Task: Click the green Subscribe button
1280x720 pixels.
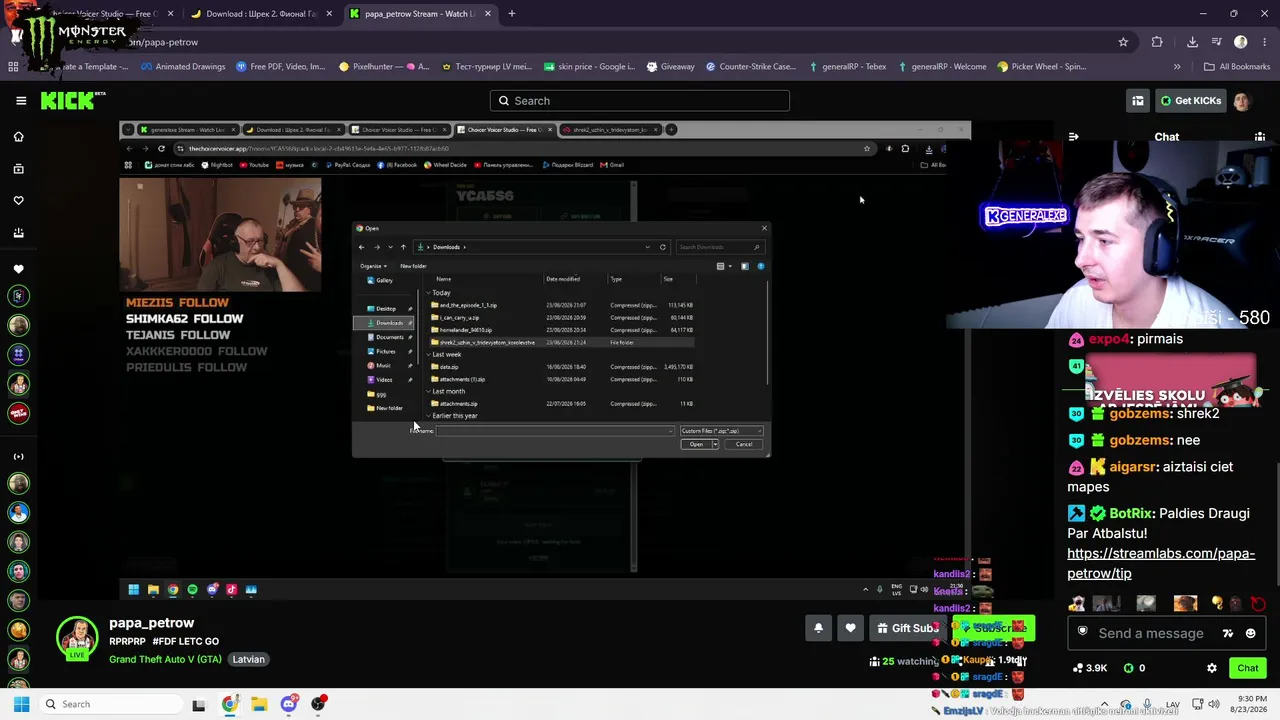Action: pos(993,628)
